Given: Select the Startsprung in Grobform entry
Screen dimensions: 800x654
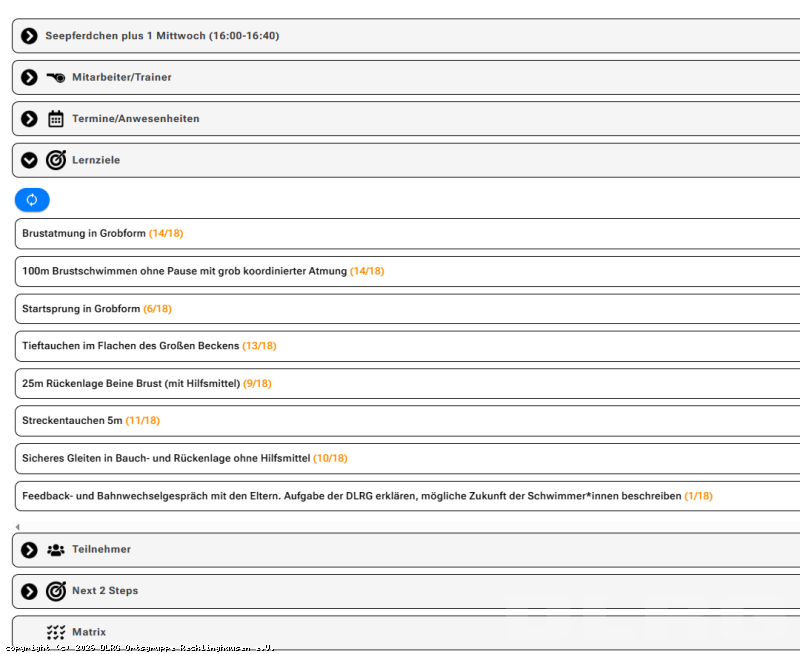Looking at the screenshot, I should point(408,309).
